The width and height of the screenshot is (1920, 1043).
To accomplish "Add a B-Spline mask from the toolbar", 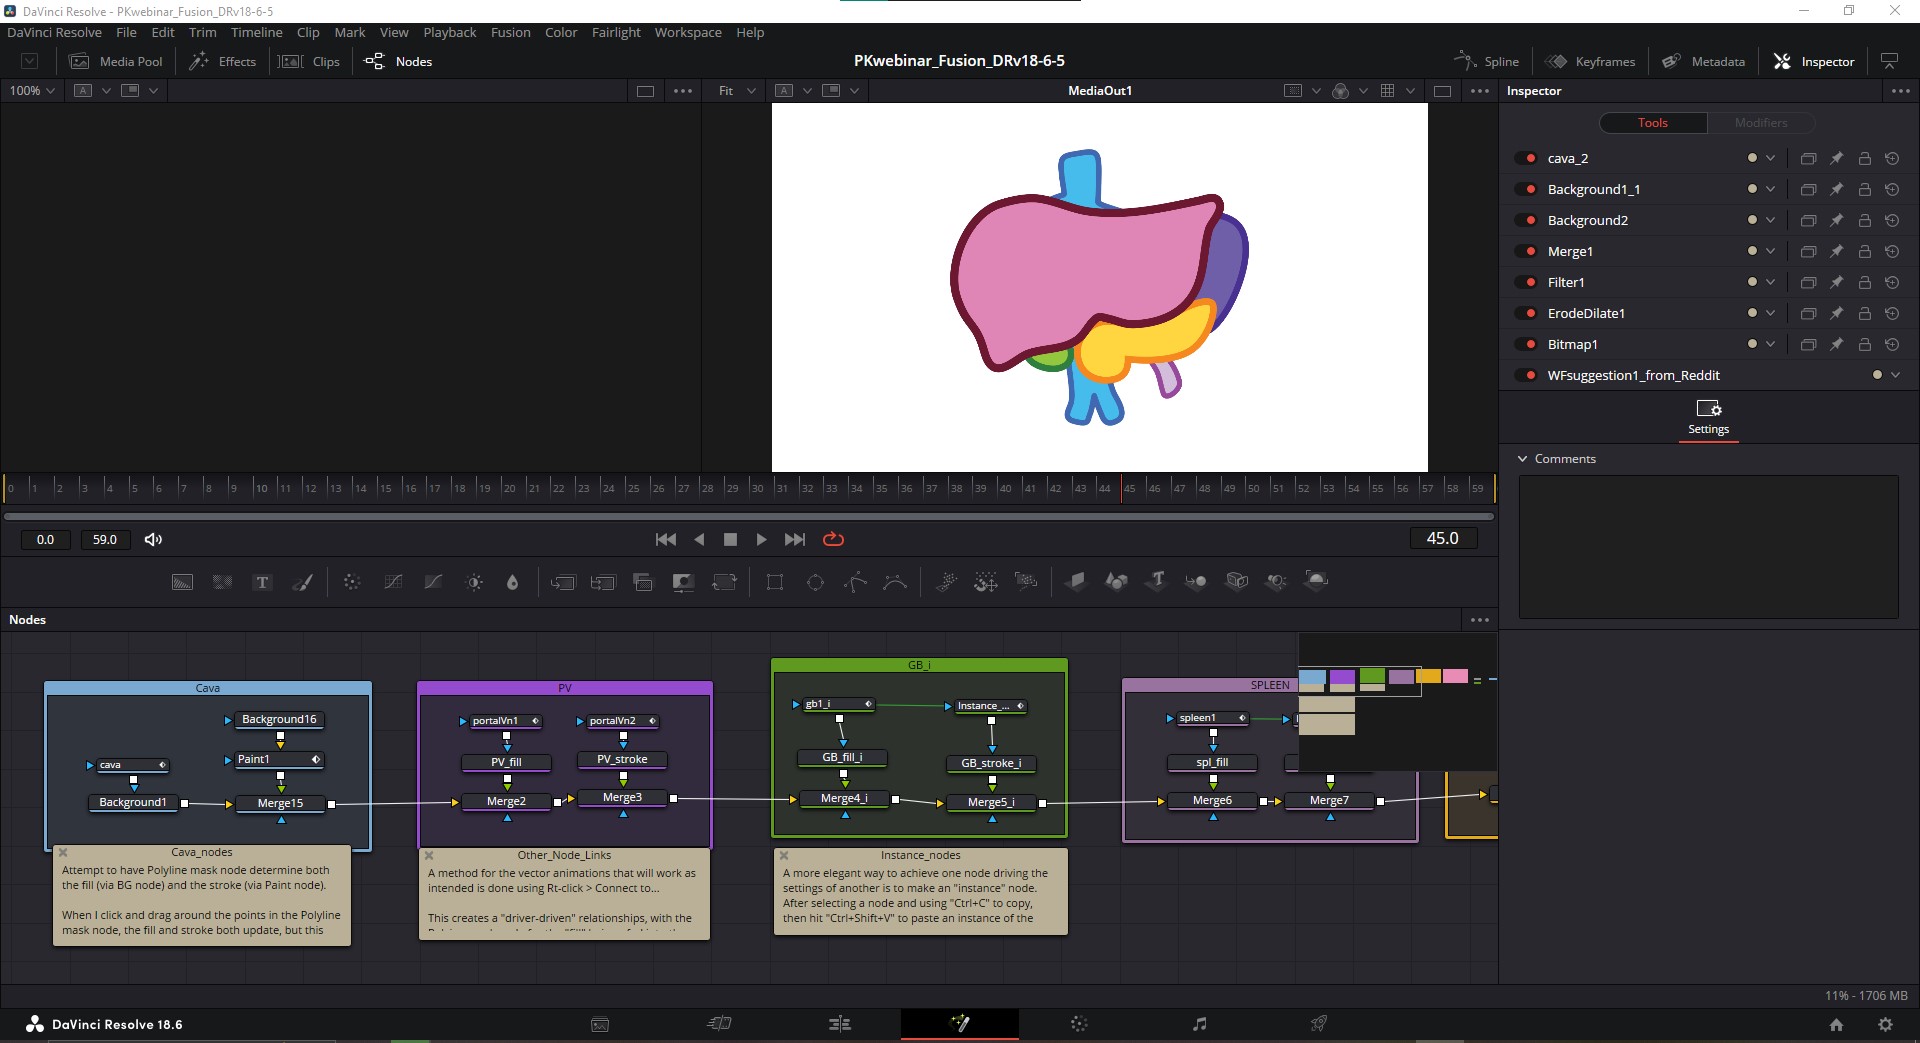I will coord(895,582).
